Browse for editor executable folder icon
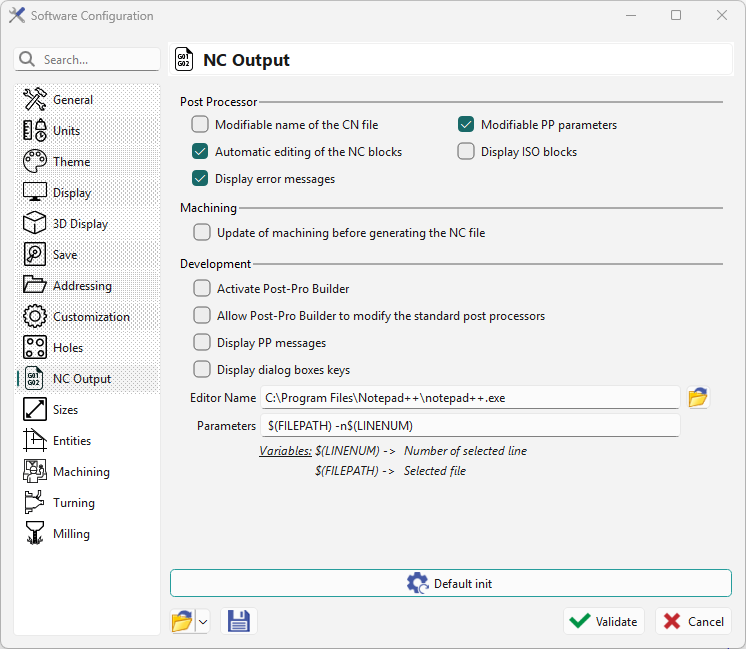 (697, 398)
